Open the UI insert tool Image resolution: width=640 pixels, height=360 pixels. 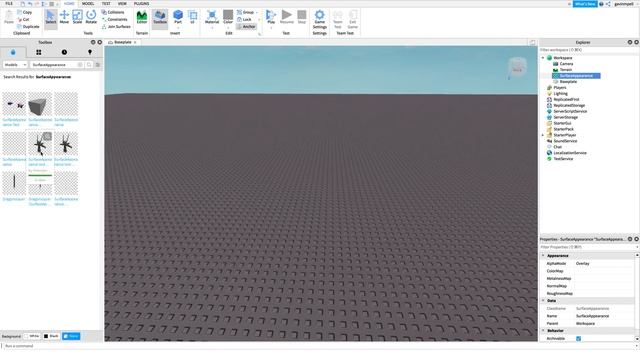click(192, 18)
